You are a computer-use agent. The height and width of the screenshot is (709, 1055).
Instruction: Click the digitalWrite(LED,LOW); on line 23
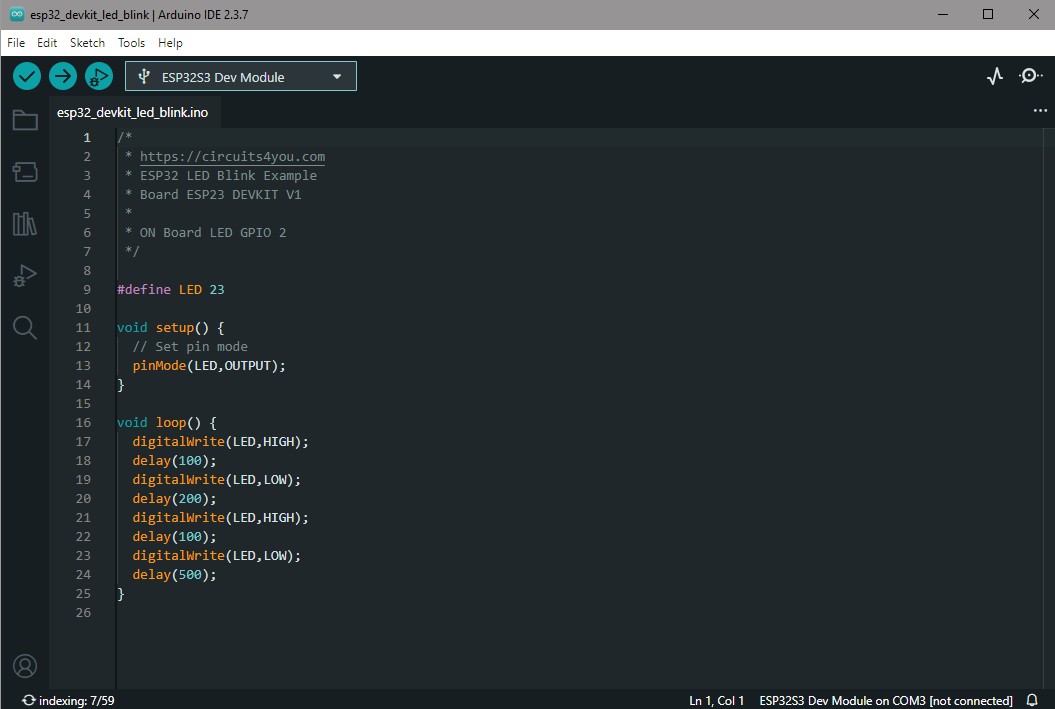point(217,556)
